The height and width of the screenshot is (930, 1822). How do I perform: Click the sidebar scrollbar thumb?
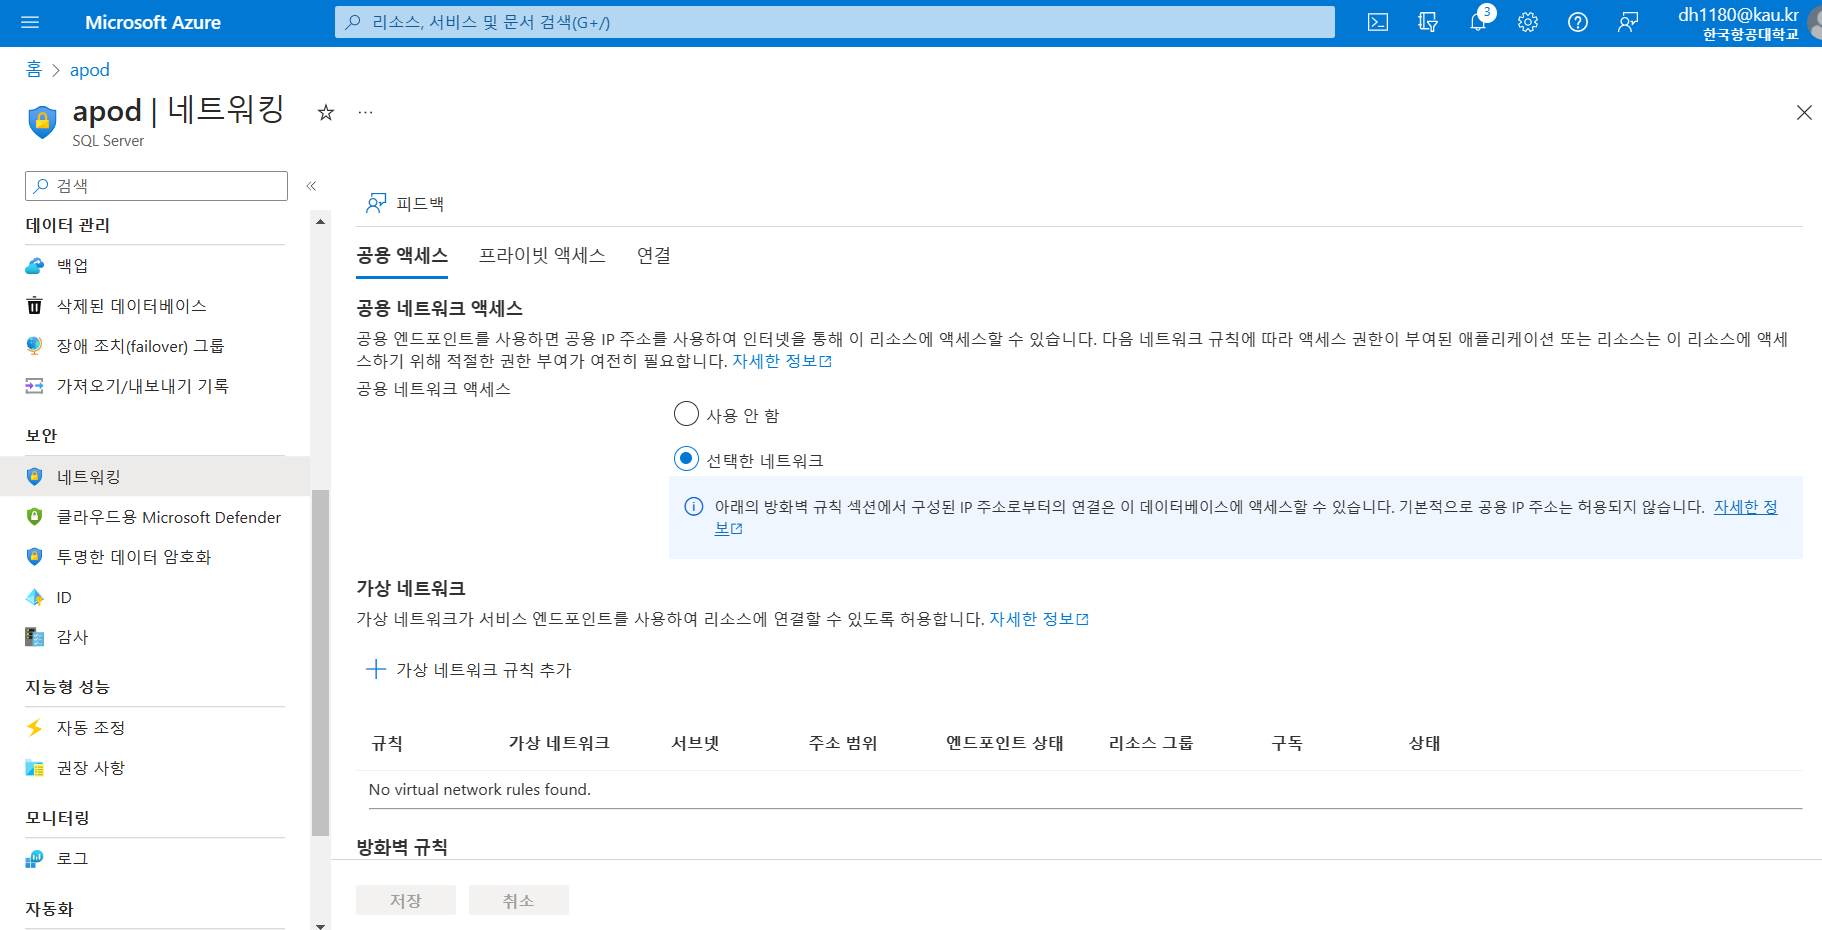point(320,662)
